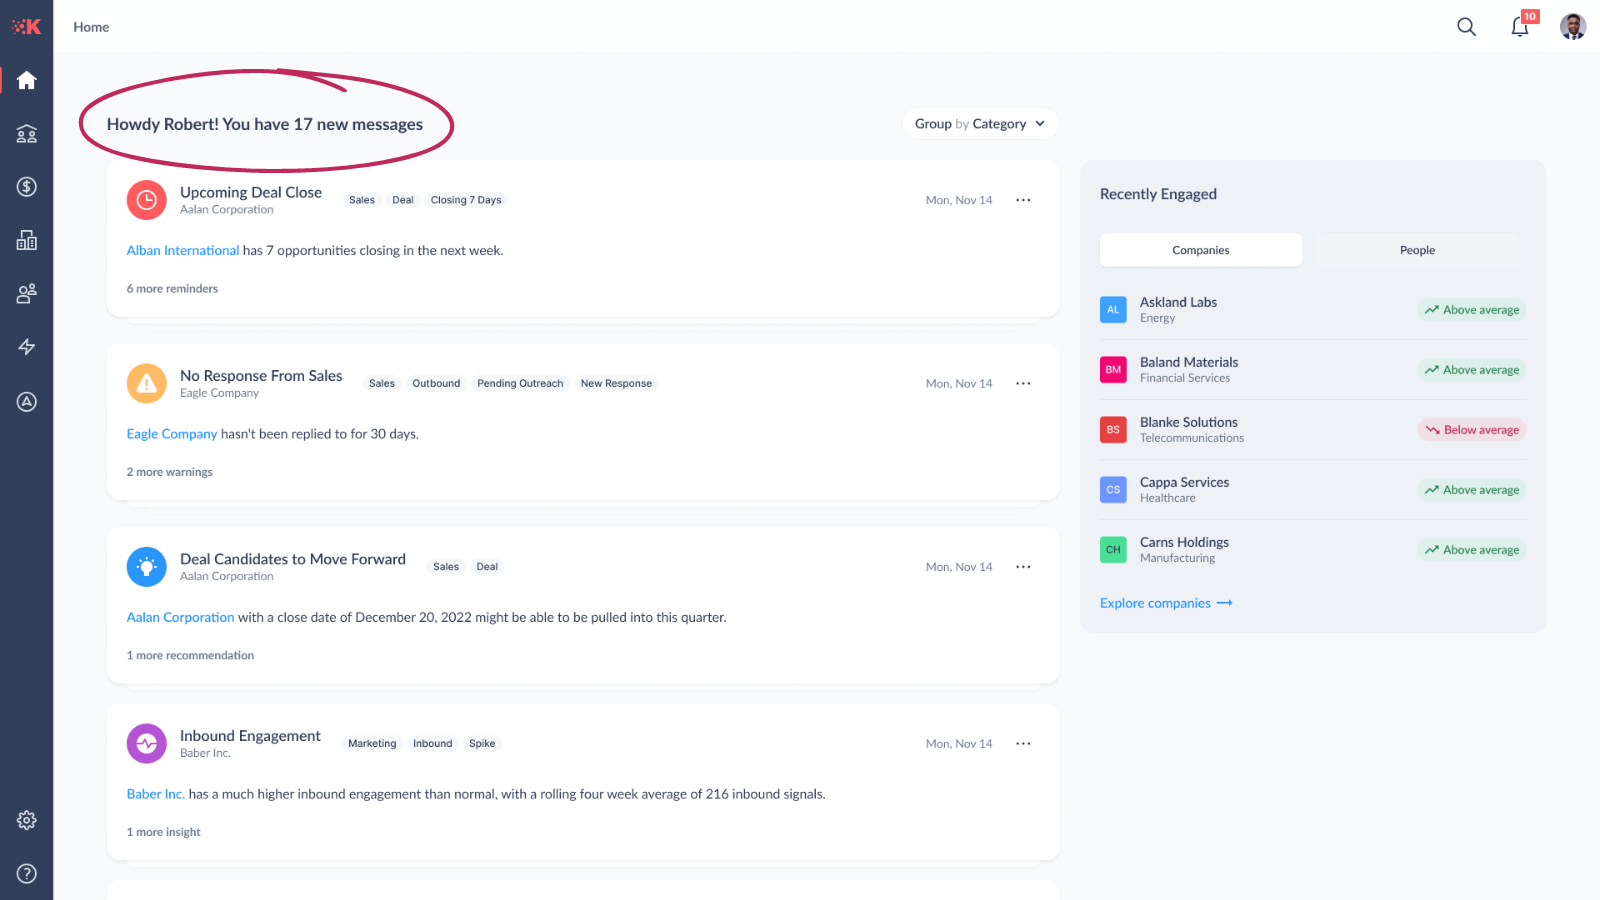Click the Help question mark icon
The height and width of the screenshot is (900, 1600).
point(27,873)
